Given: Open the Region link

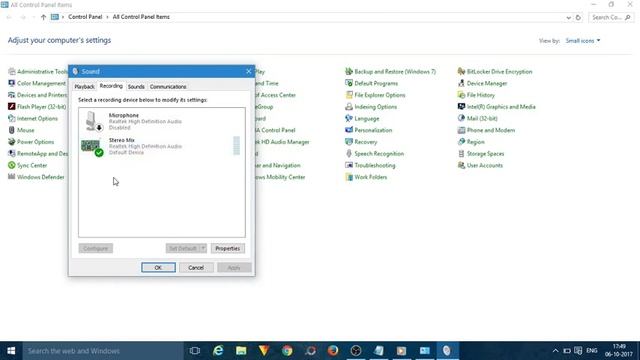Looking at the screenshot, I should 471,142.
